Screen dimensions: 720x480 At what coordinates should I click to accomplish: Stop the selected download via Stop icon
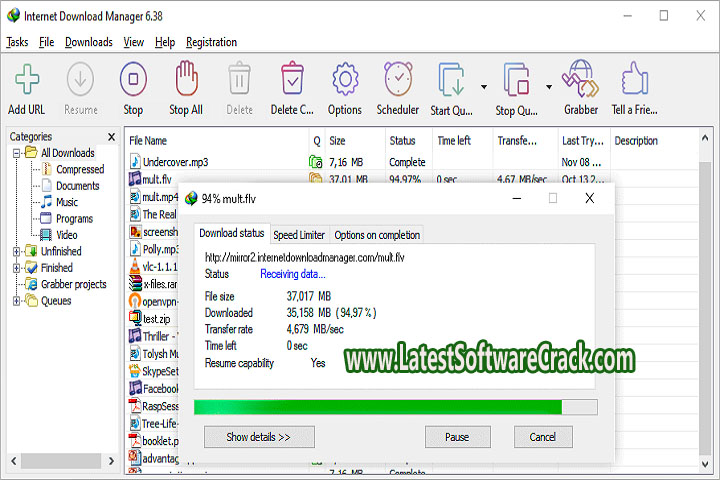(x=133, y=79)
